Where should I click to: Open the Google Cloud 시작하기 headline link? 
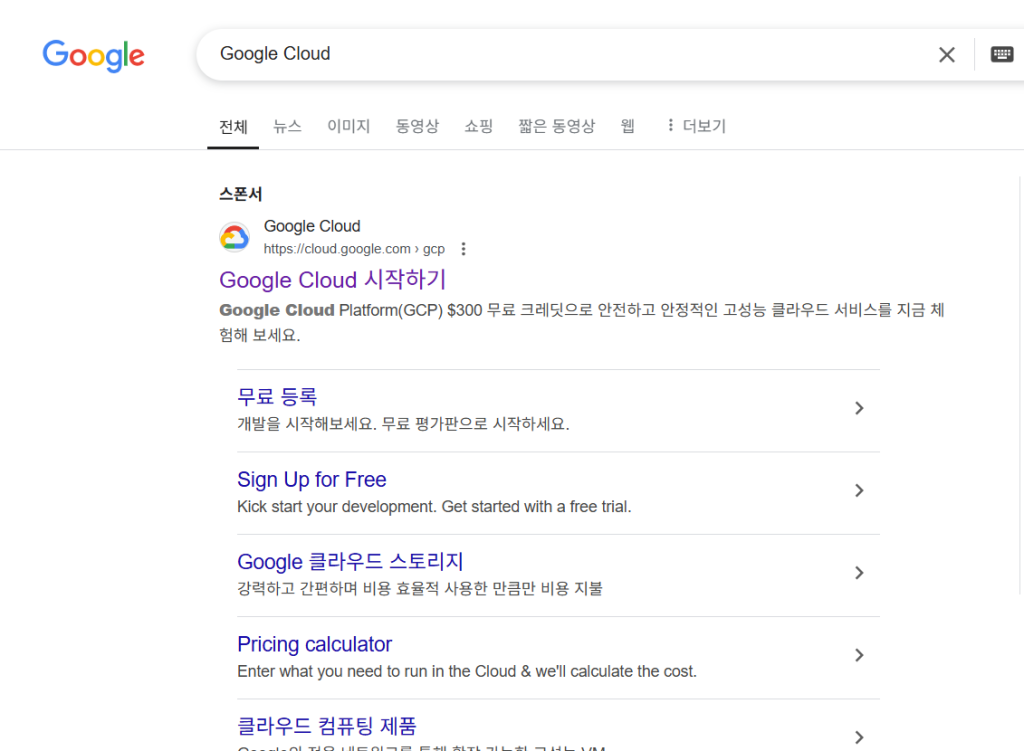point(332,280)
